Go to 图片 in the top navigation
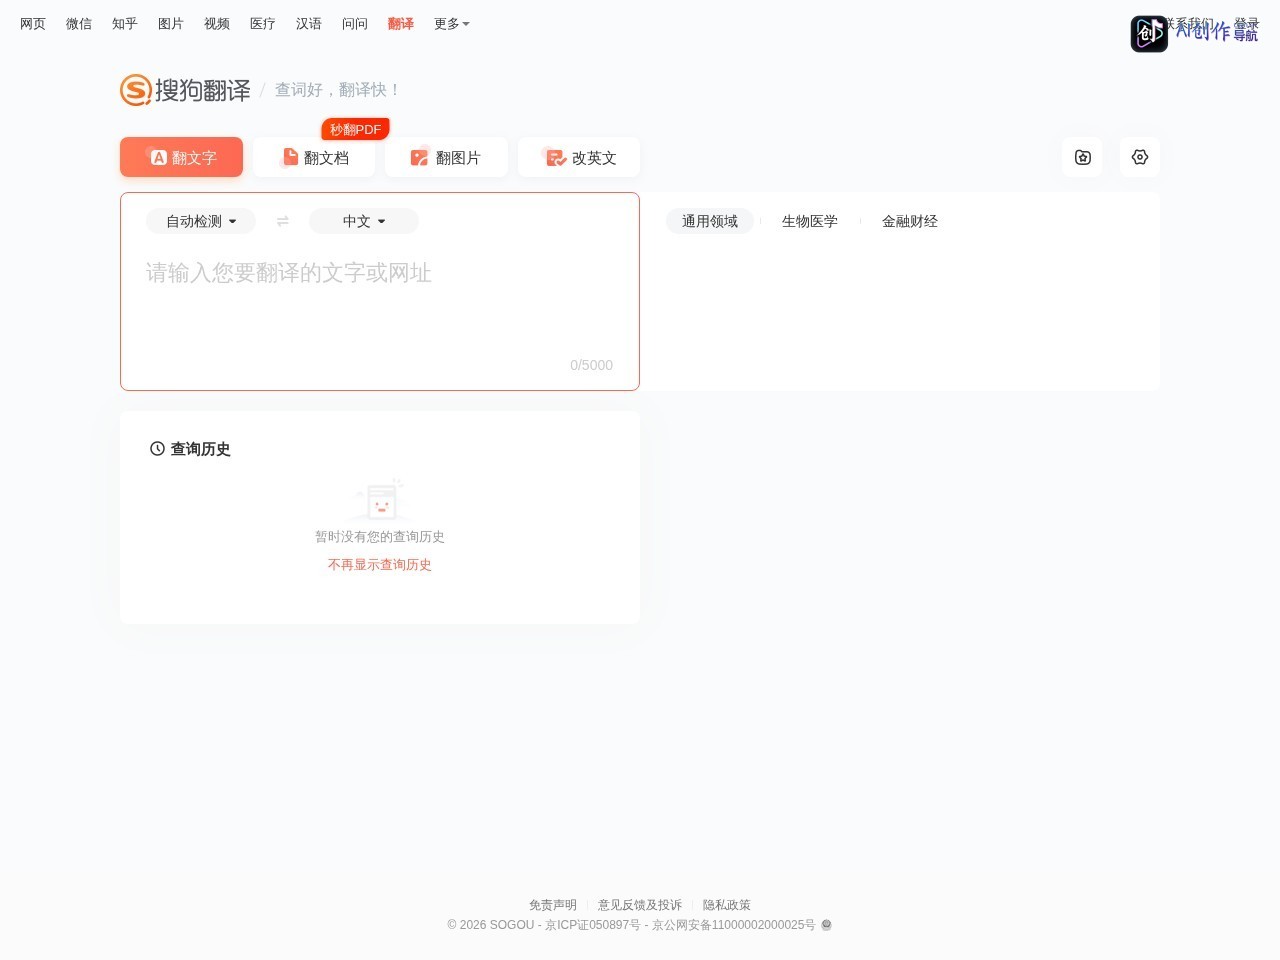The height and width of the screenshot is (960, 1280). (x=171, y=24)
